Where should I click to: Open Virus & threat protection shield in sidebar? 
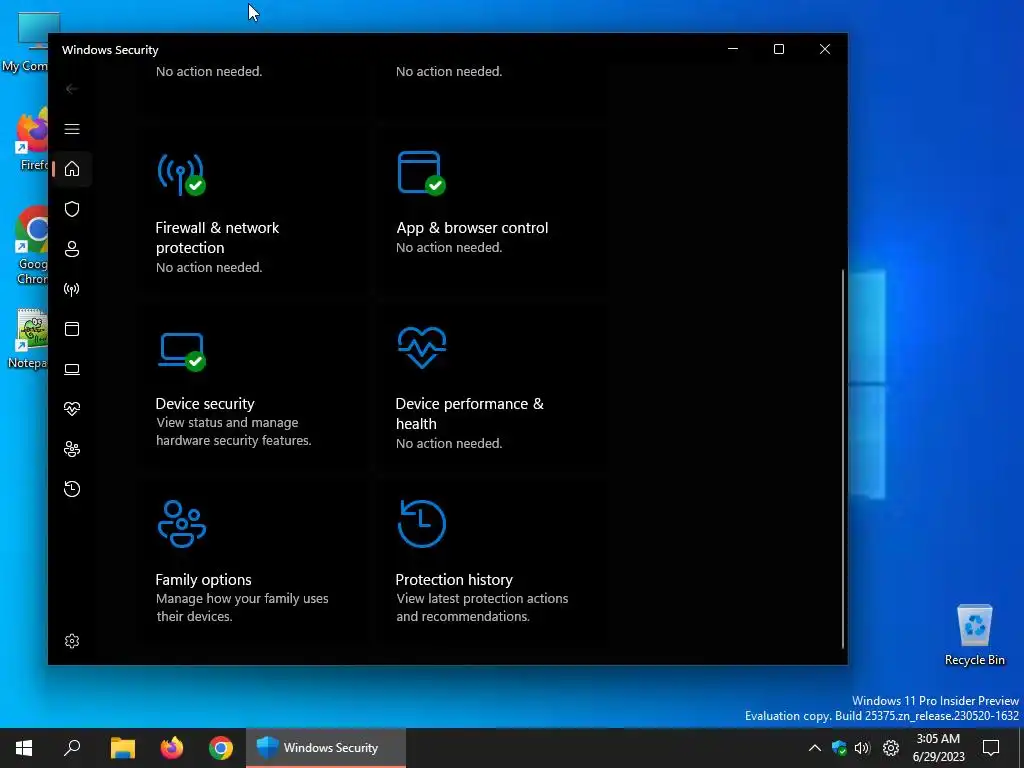72,209
